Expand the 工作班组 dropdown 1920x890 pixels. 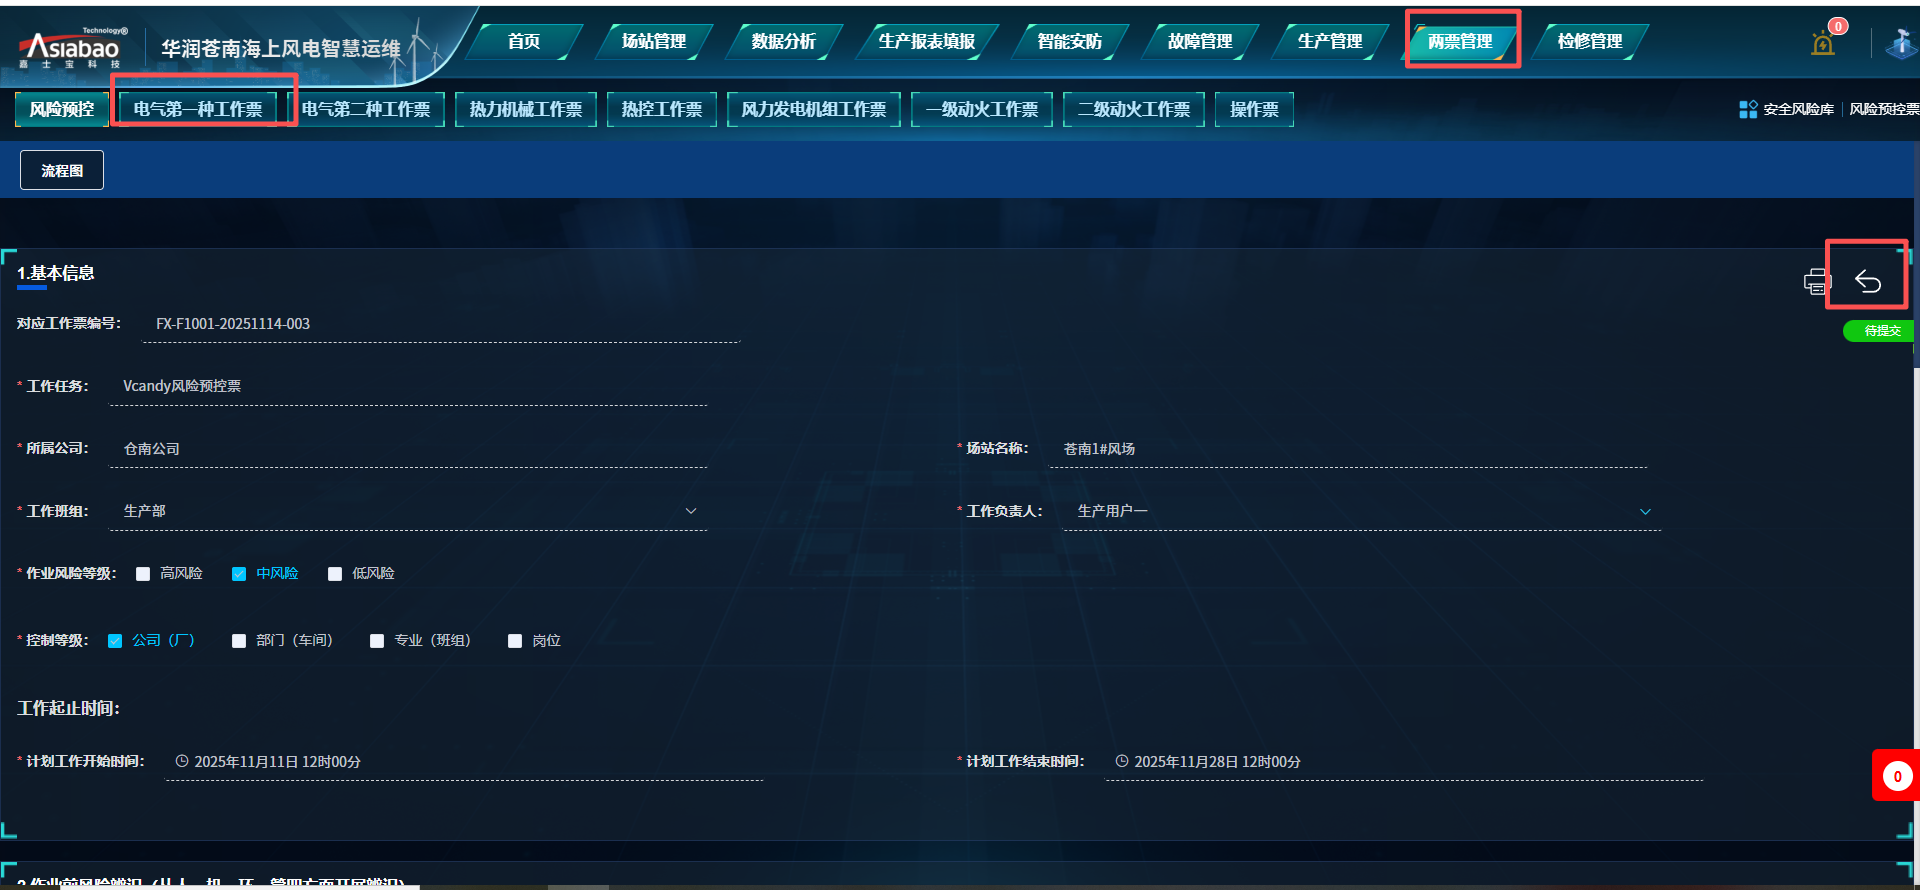[690, 511]
